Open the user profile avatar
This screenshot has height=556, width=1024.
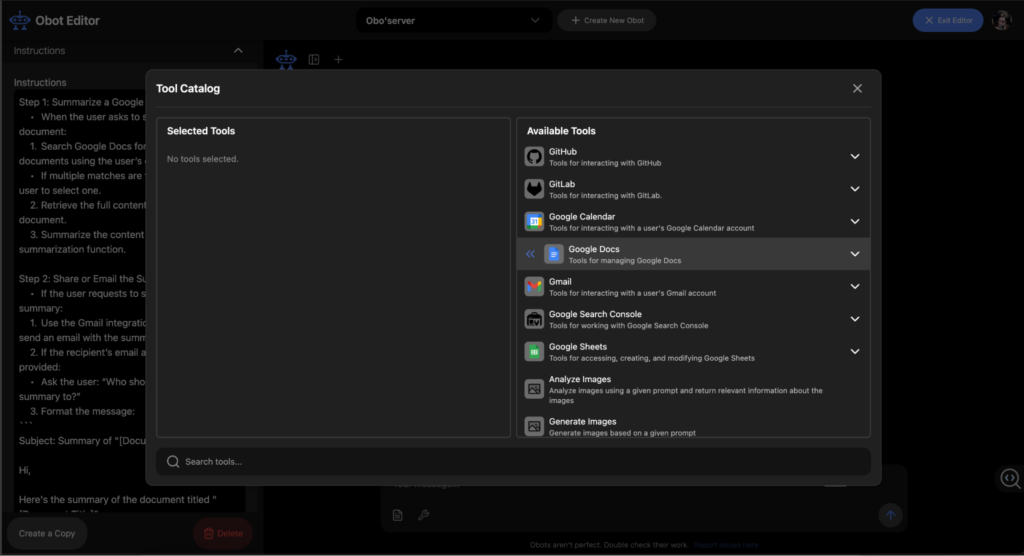point(1002,20)
